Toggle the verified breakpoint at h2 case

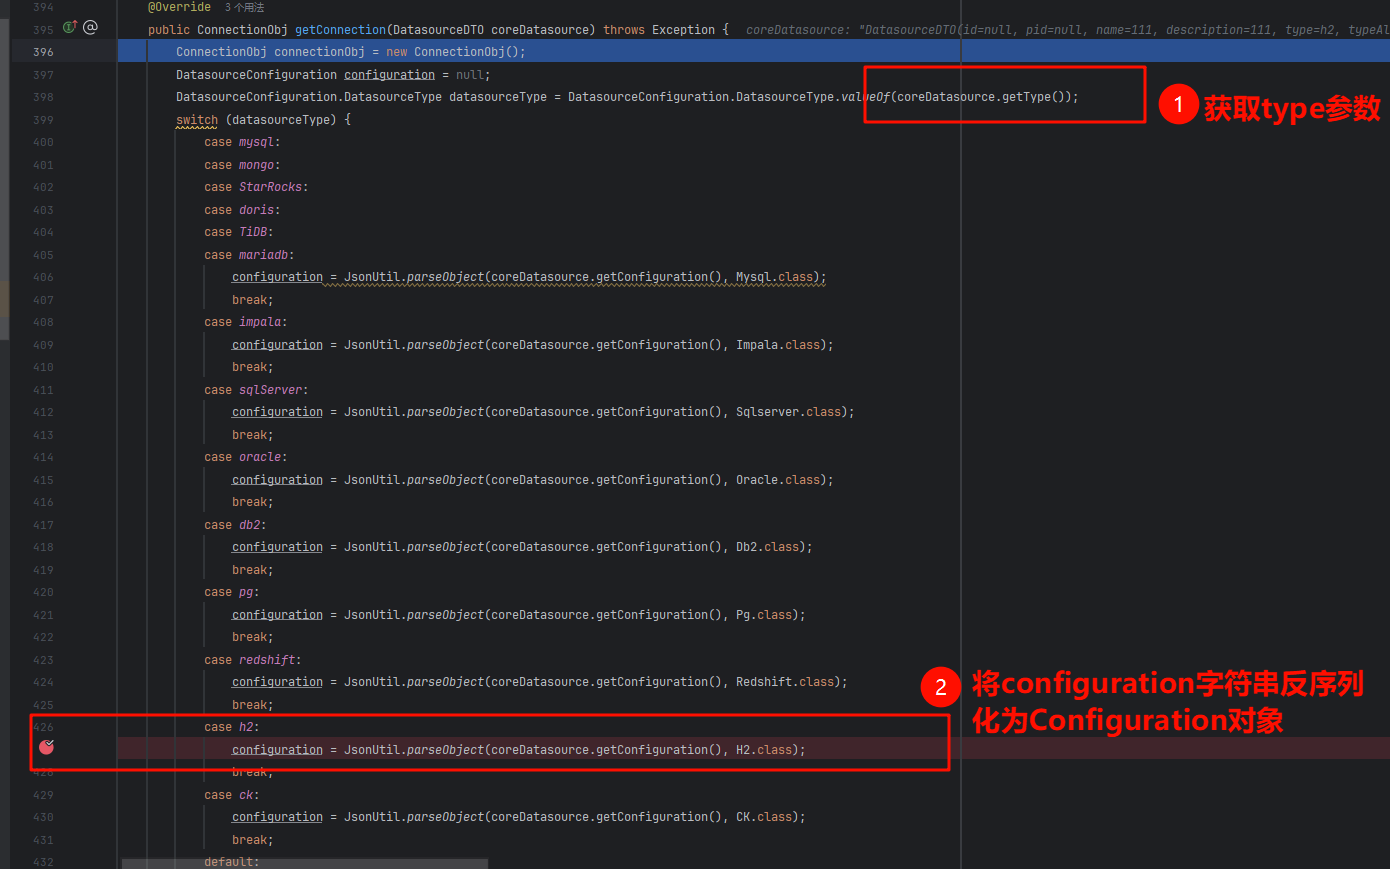pos(46,747)
